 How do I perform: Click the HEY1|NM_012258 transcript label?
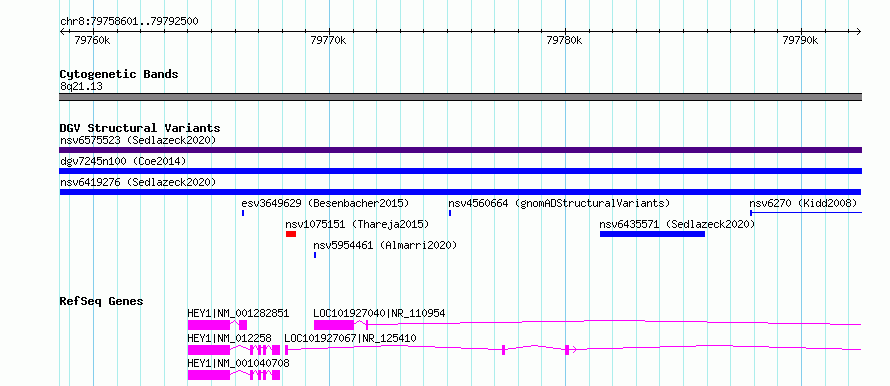pos(229,338)
